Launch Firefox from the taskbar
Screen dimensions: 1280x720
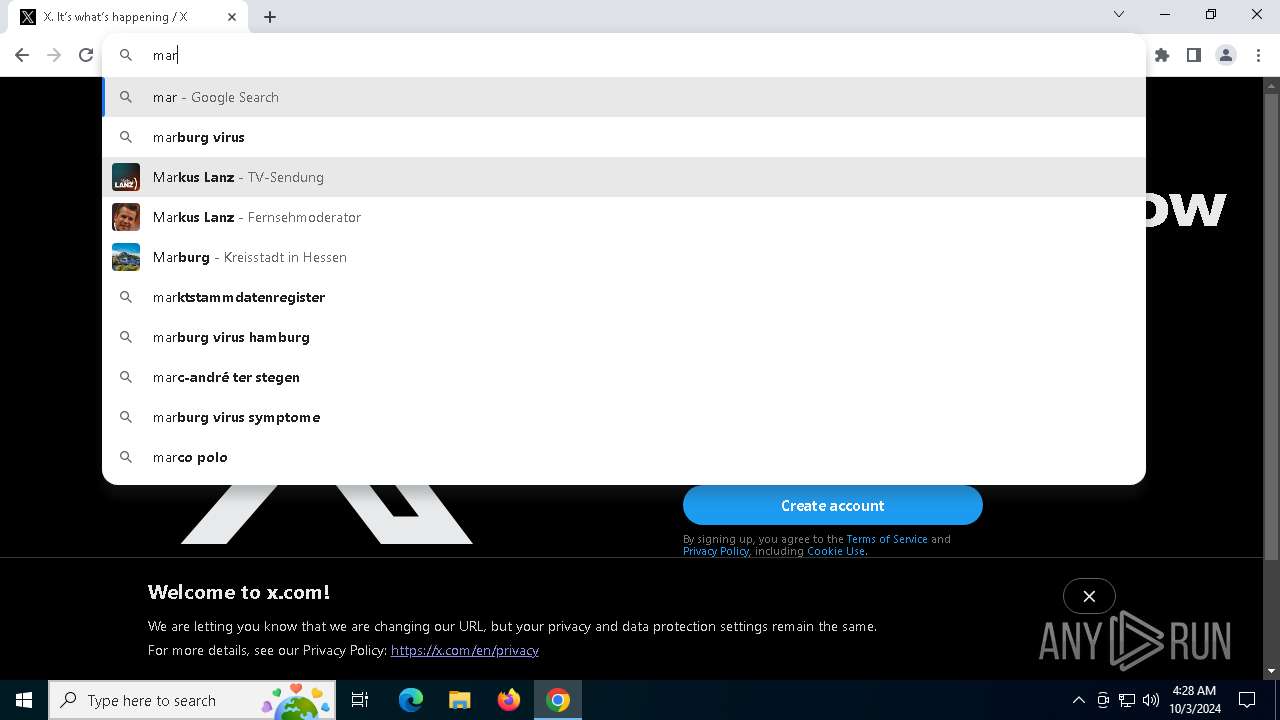(x=509, y=700)
